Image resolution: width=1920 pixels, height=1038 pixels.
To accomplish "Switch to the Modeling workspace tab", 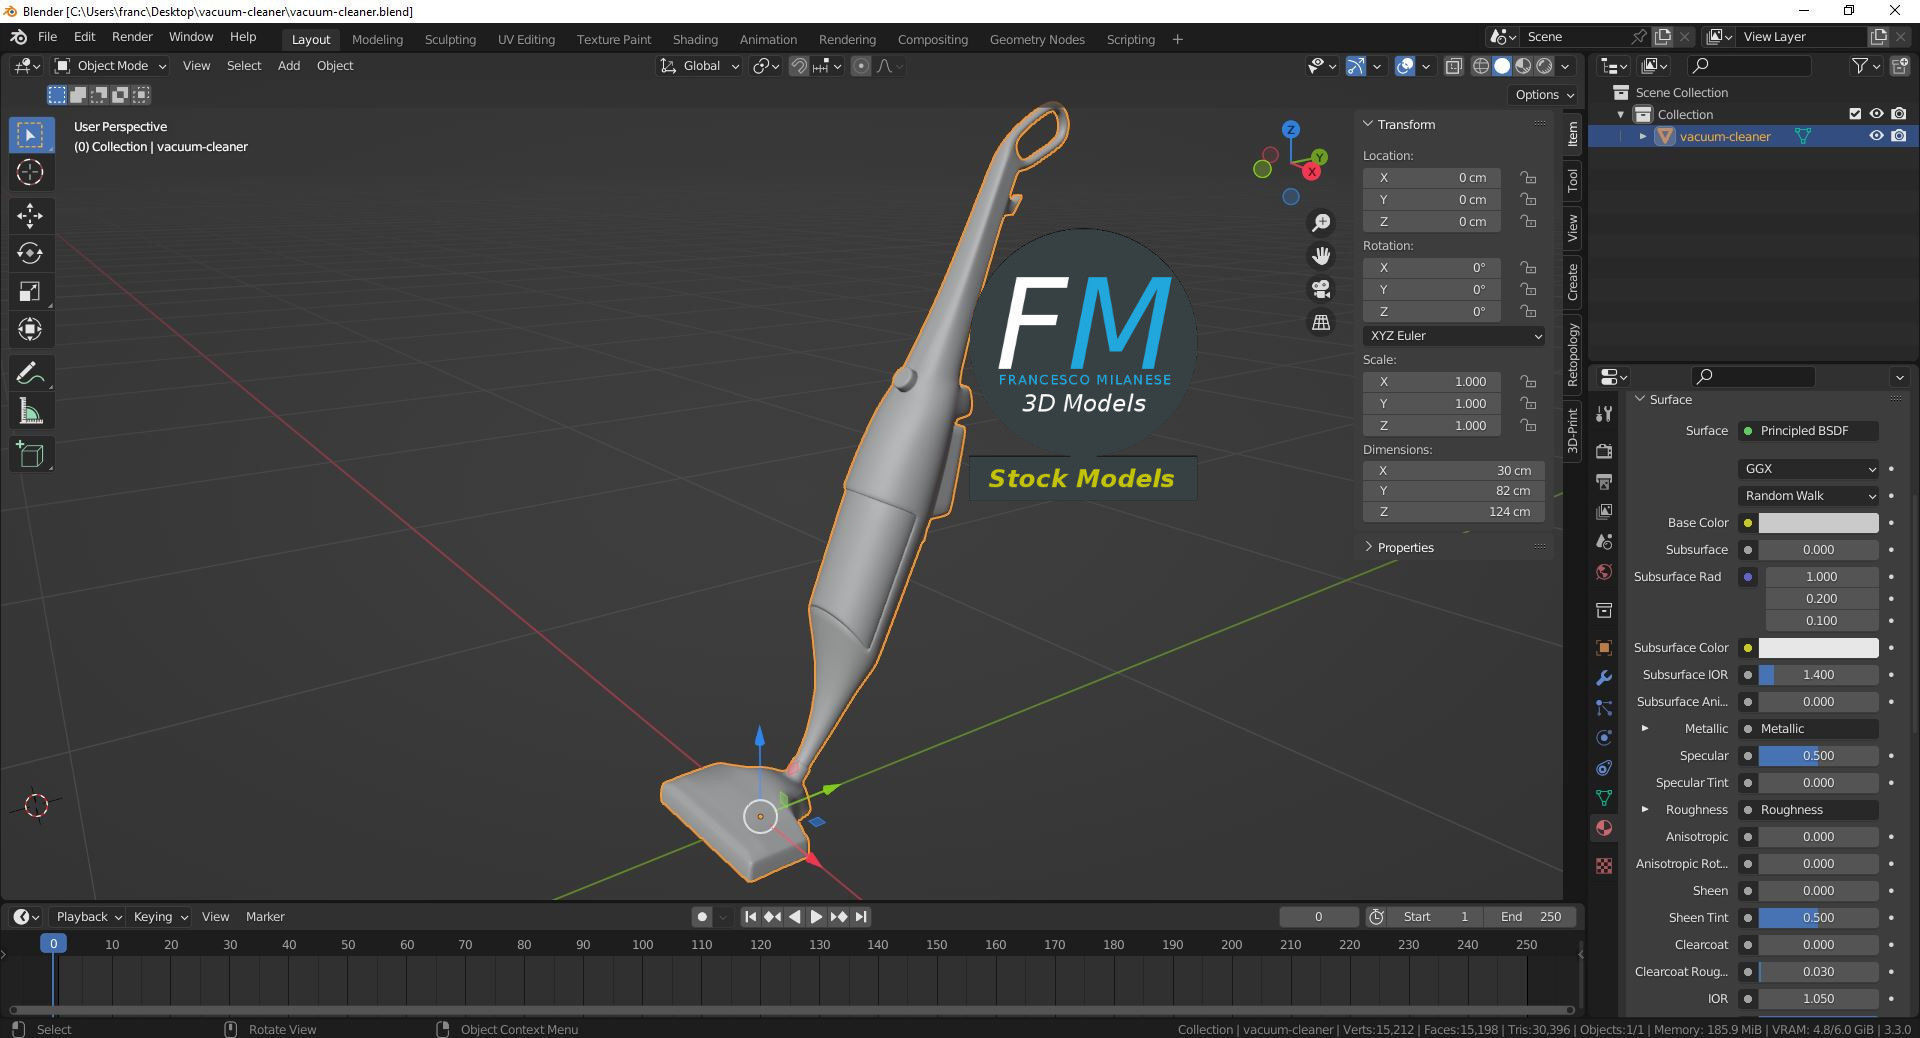I will pyautogui.click(x=377, y=39).
